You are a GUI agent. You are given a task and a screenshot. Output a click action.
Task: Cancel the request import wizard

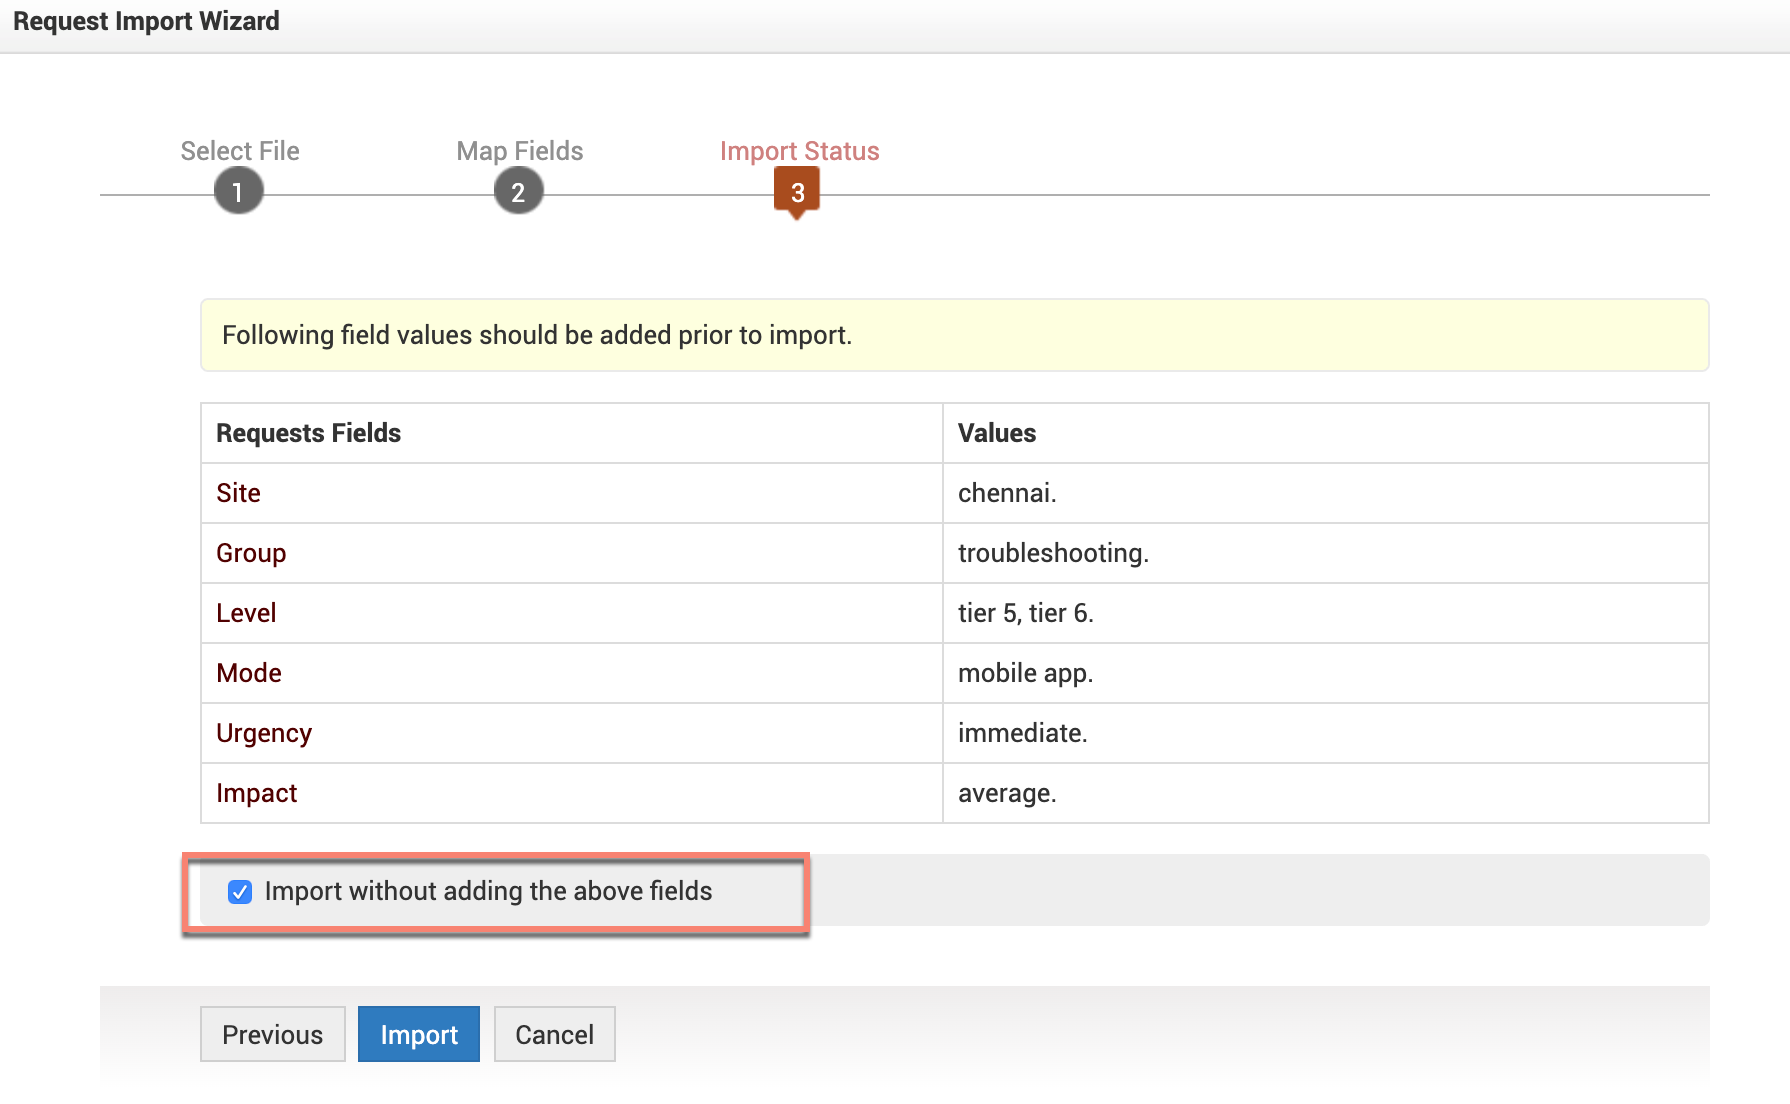(x=554, y=1034)
